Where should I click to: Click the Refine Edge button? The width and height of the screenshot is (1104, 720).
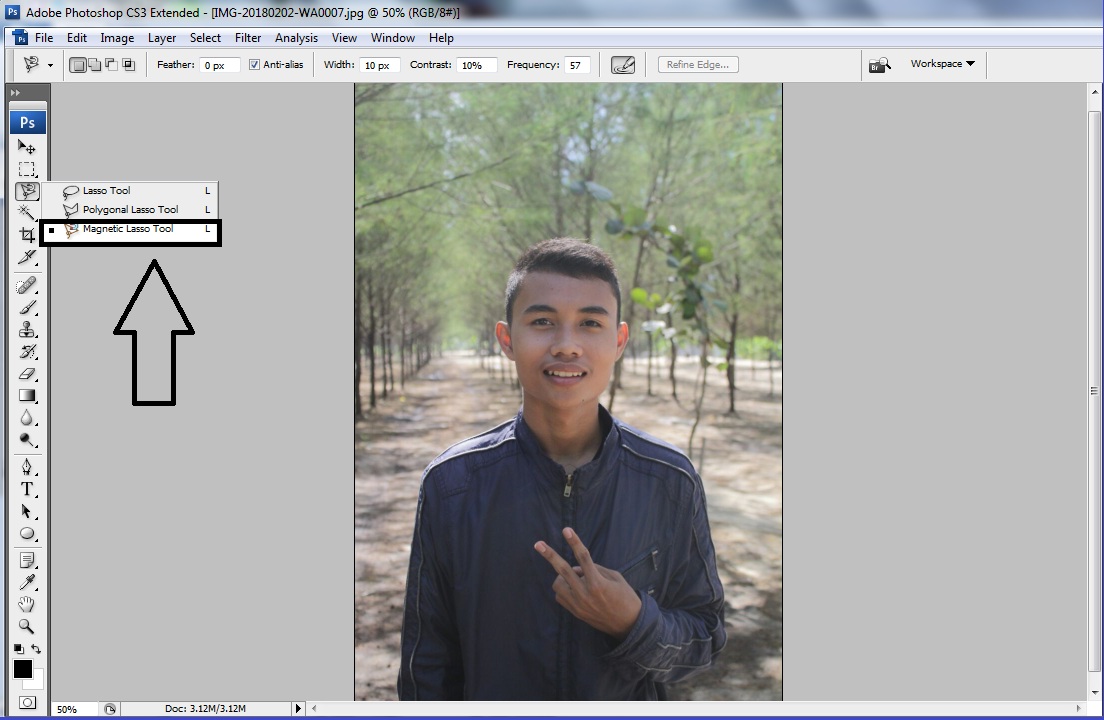698,65
